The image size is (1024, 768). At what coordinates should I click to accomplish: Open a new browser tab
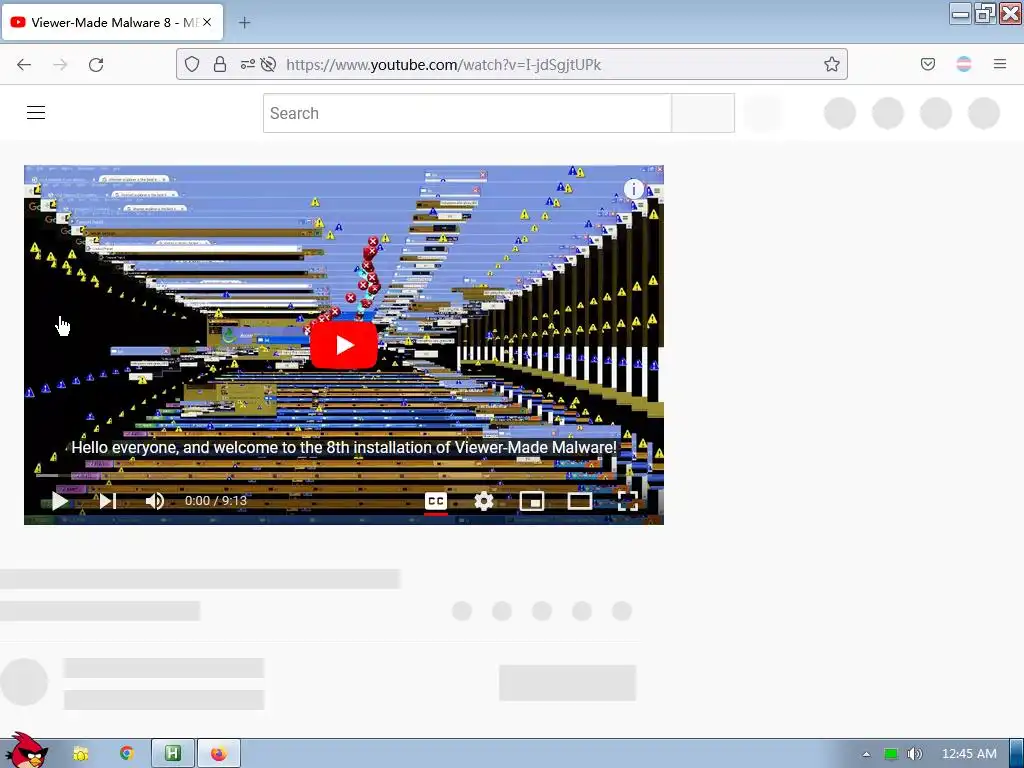244,23
